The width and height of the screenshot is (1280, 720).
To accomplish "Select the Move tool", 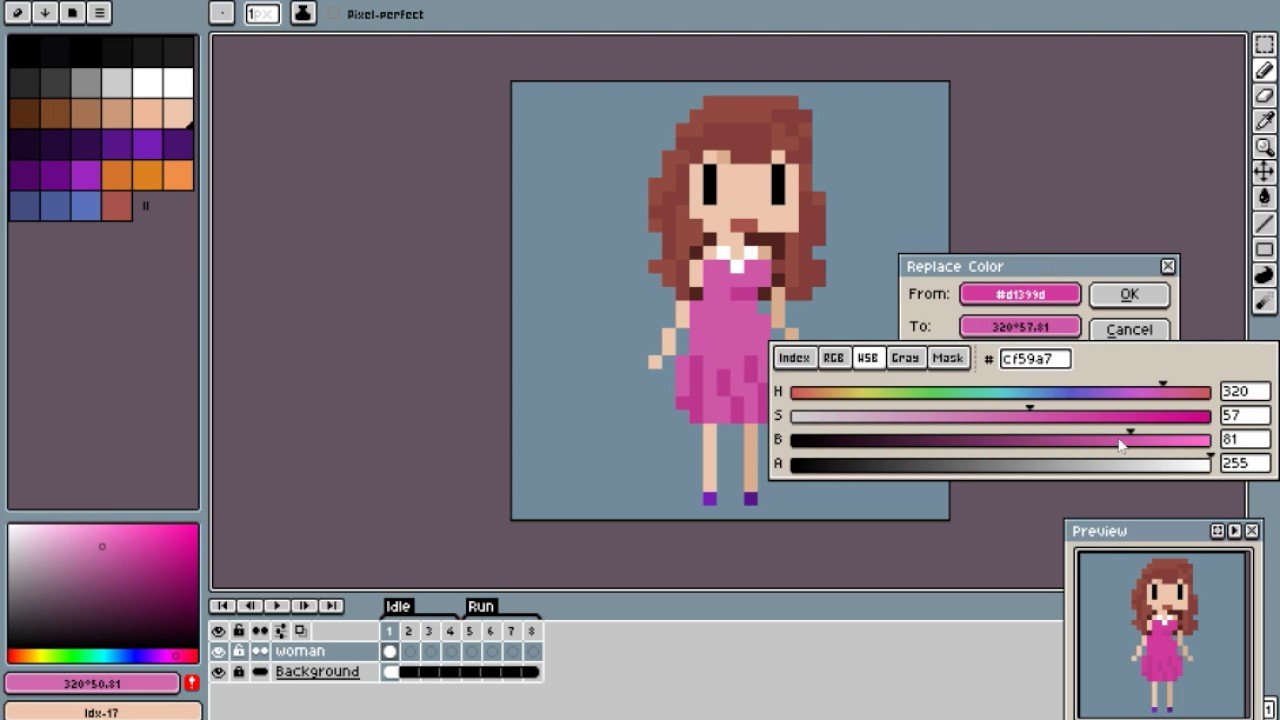I will click(1264, 173).
